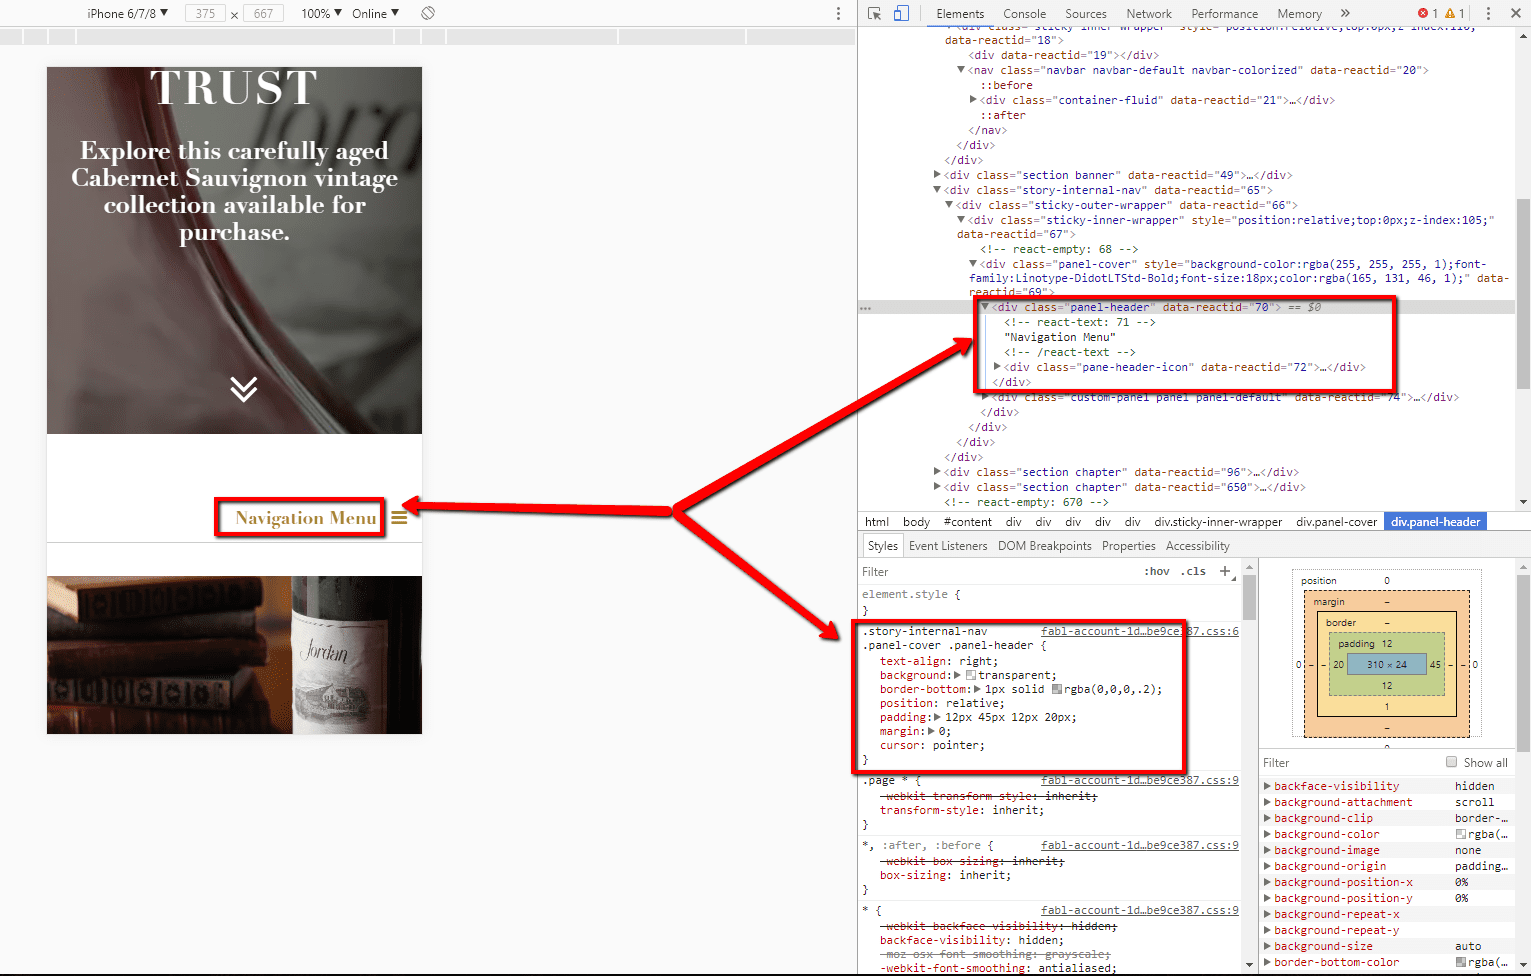Click the rgba(0,0,0,.2) border color swatch
Viewport: 1531px width, 976px height.
(x=1056, y=689)
